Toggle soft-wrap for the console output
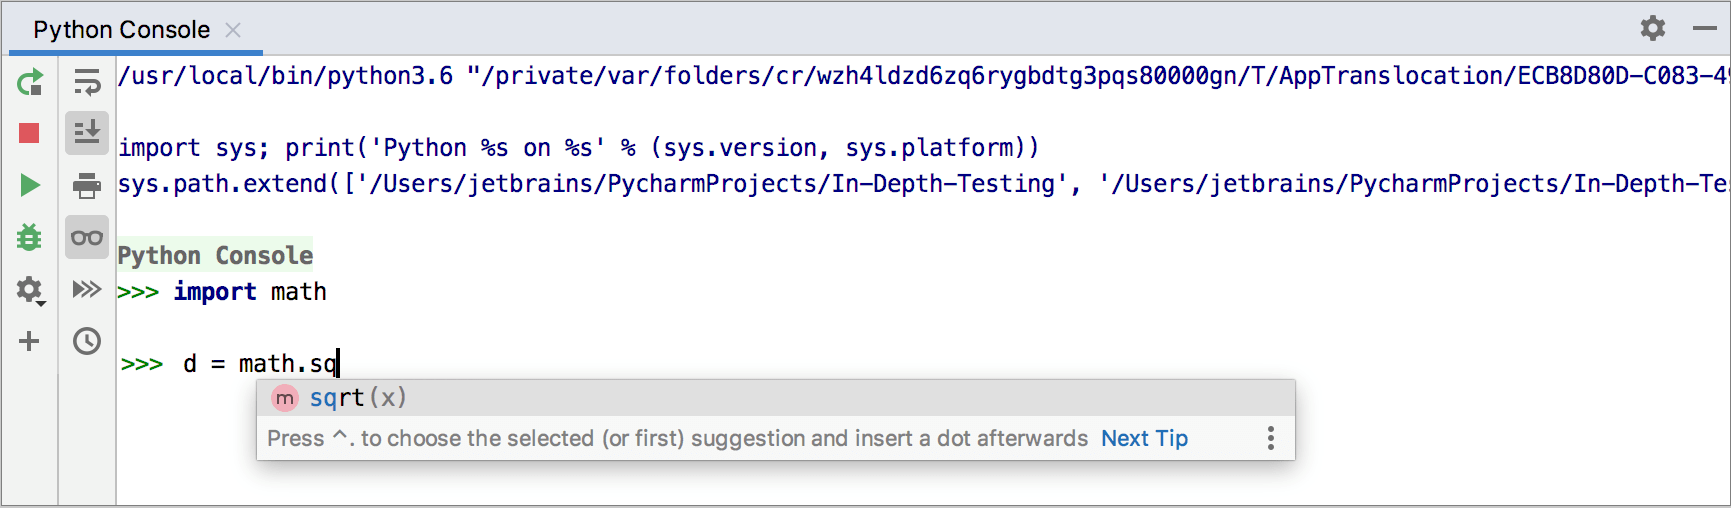The image size is (1731, 508). (x=87, y=82)
